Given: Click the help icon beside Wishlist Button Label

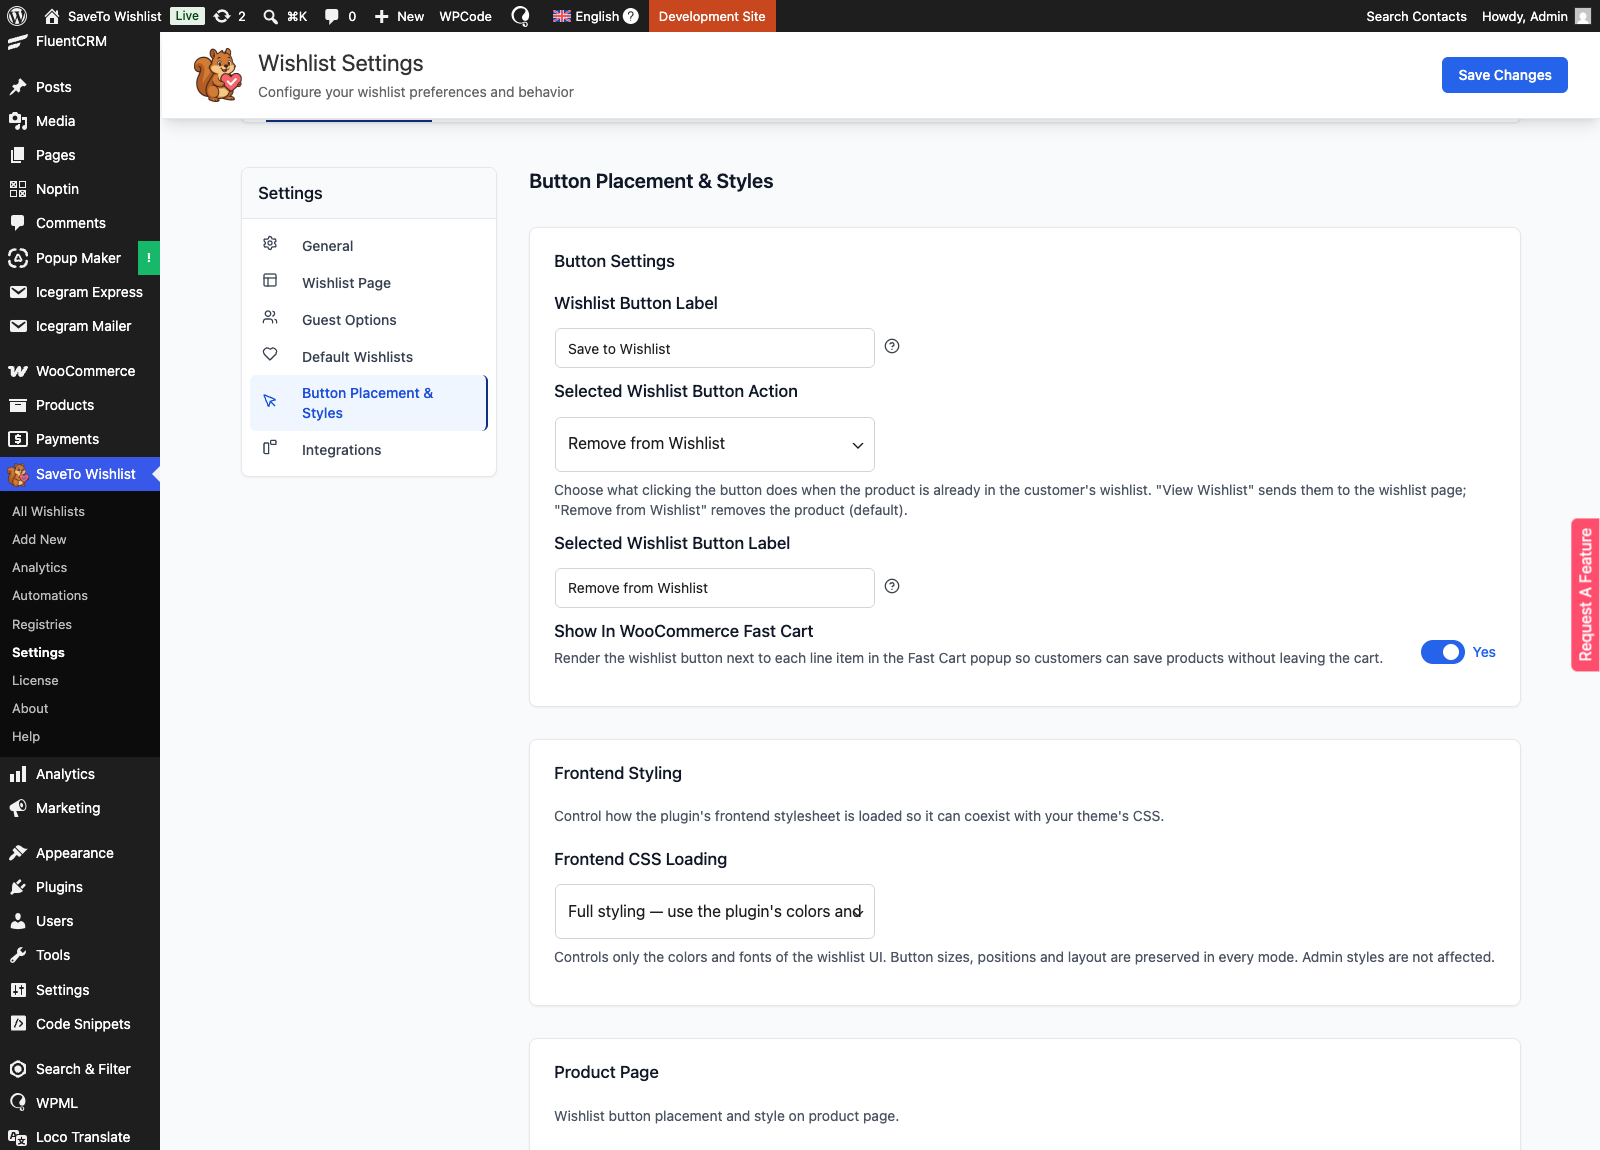Looking at the screenshot, I should 892,346.
